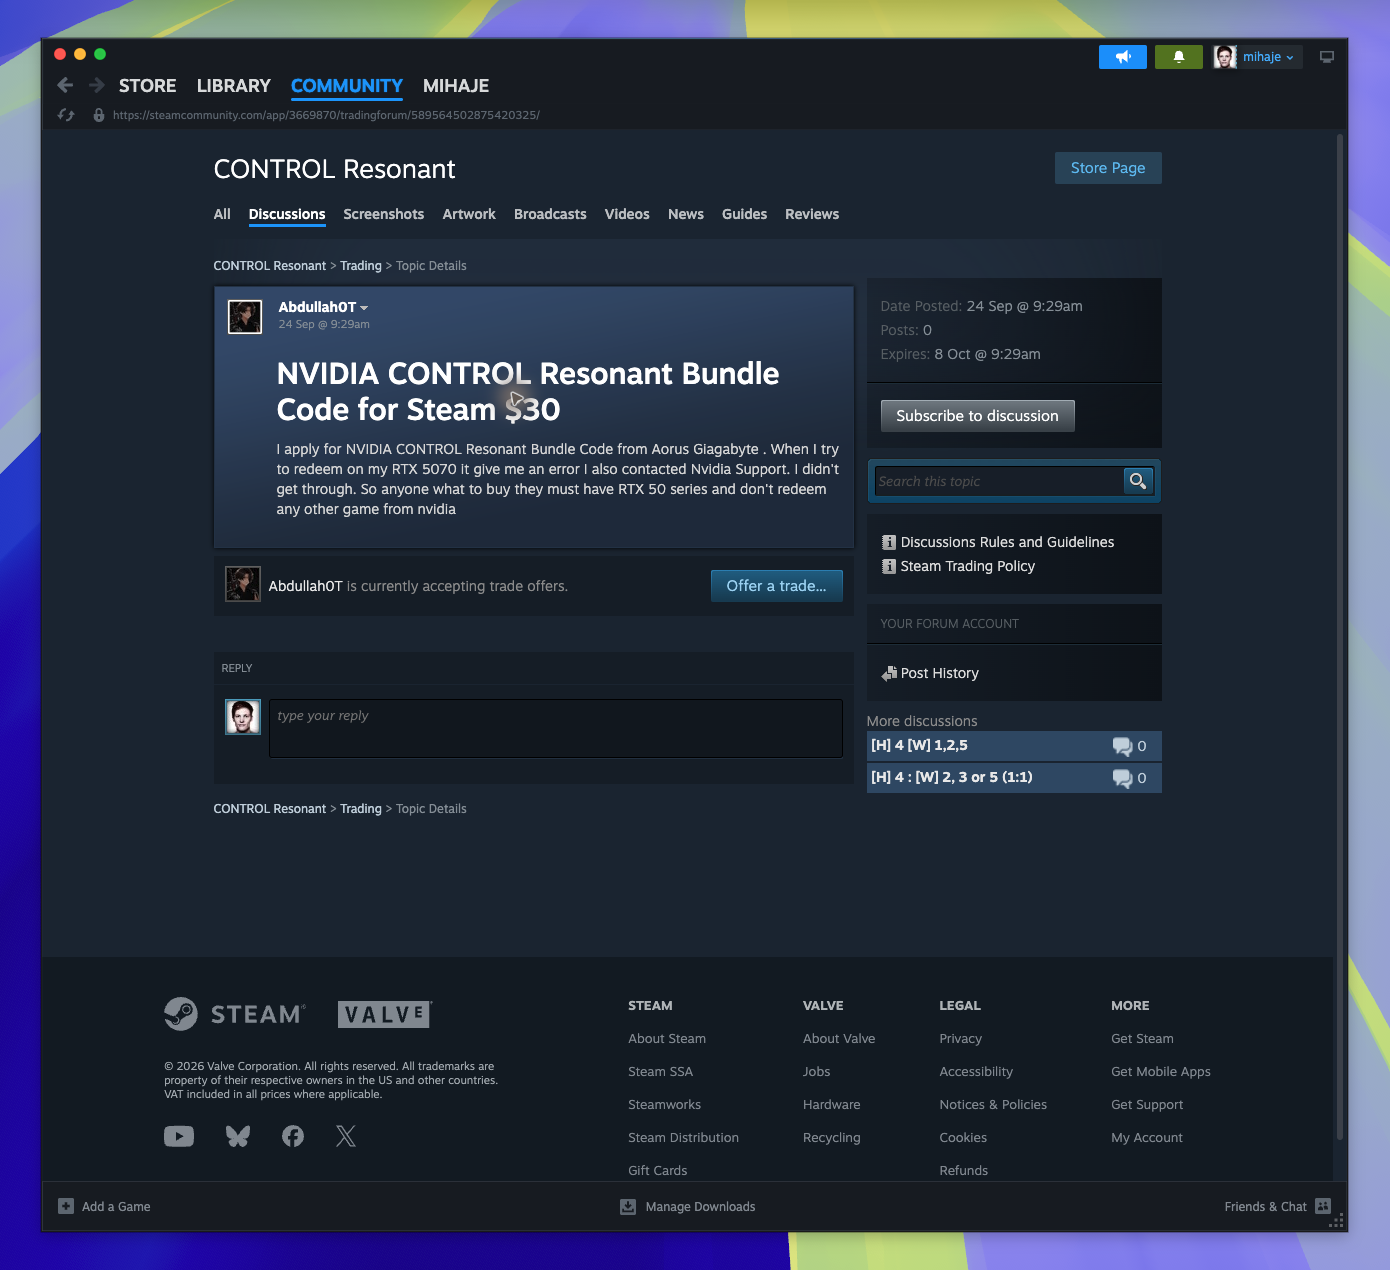Open the Steam YouTube icon in the footer

[x=179, y=1136]
